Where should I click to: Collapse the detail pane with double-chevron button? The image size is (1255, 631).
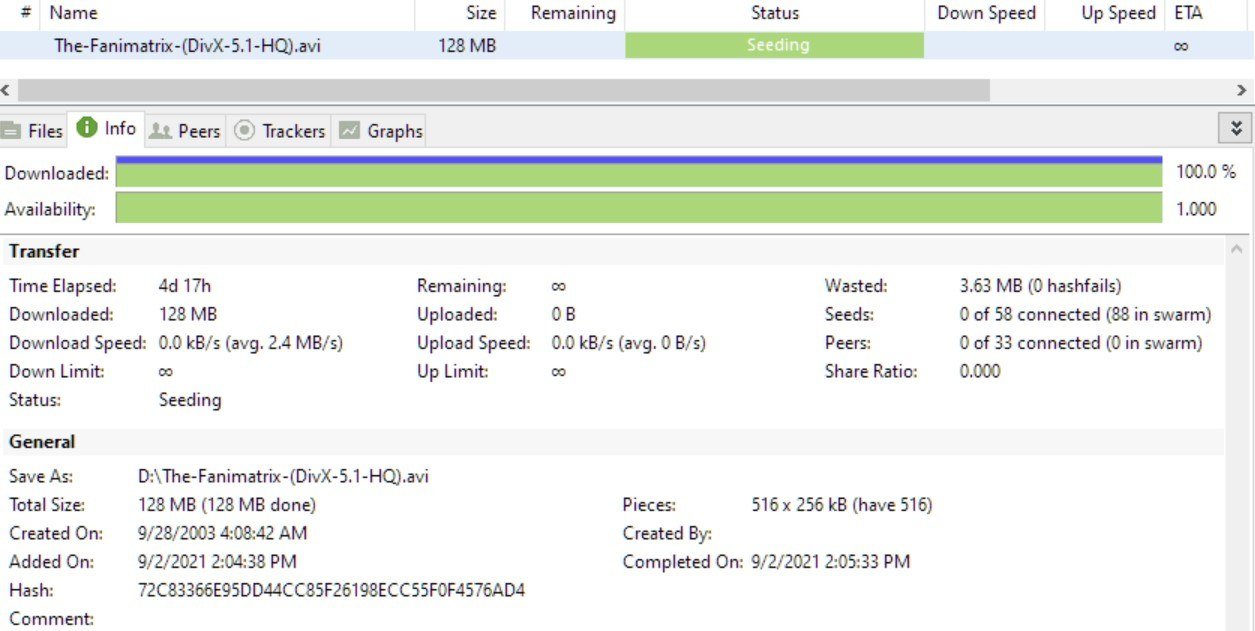tap(1236, 129)
